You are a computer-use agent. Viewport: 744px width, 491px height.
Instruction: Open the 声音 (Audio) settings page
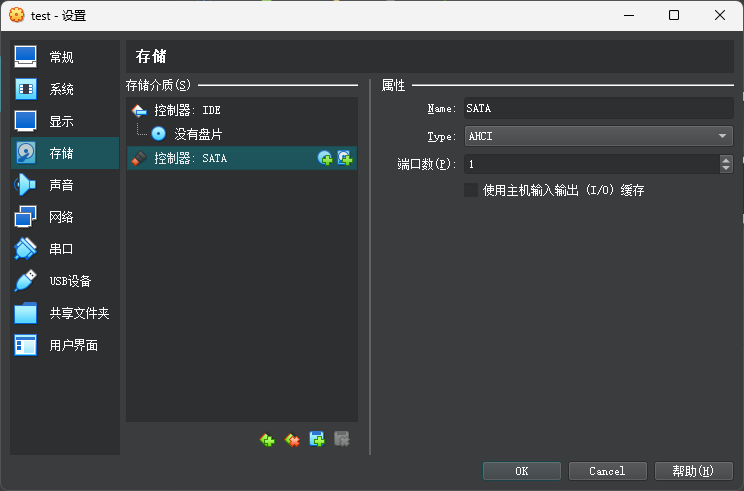tap(62, 185)
